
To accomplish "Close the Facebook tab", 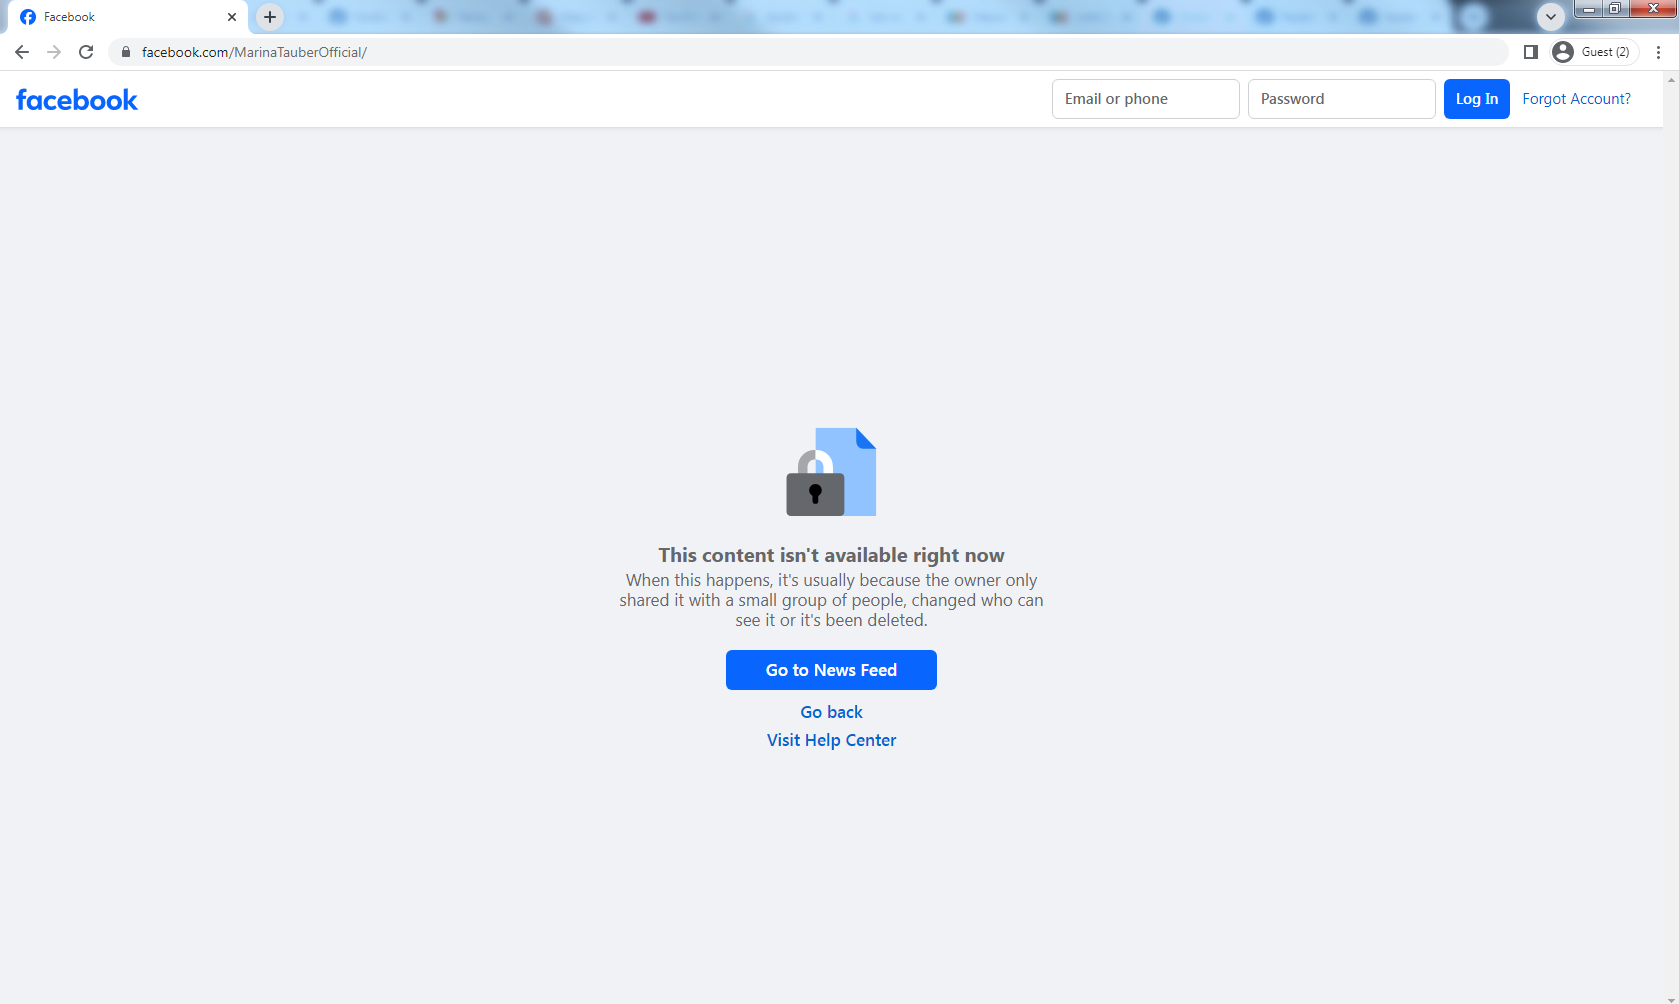I will [x=232, y=17].
